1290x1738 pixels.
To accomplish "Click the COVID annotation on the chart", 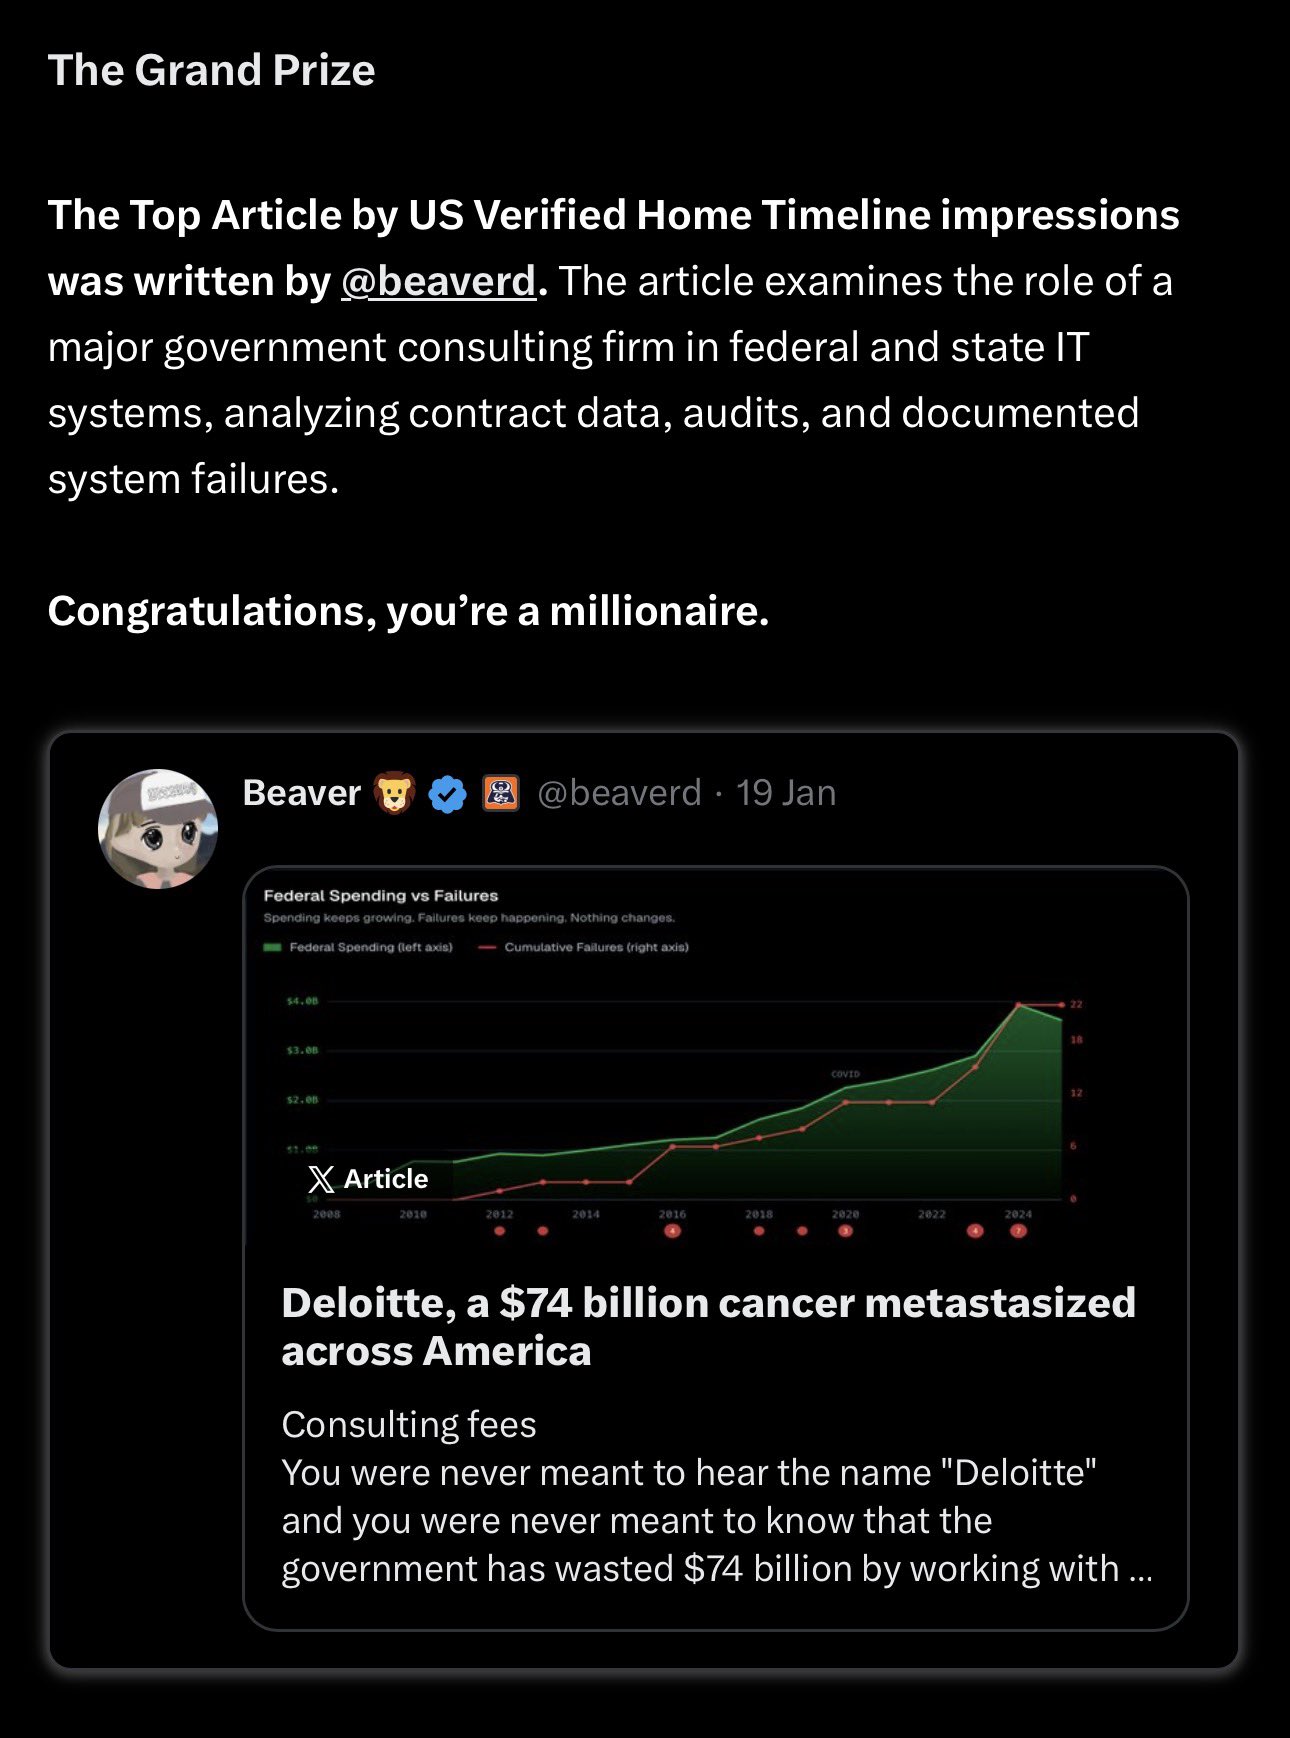I will pos(845,1074).
